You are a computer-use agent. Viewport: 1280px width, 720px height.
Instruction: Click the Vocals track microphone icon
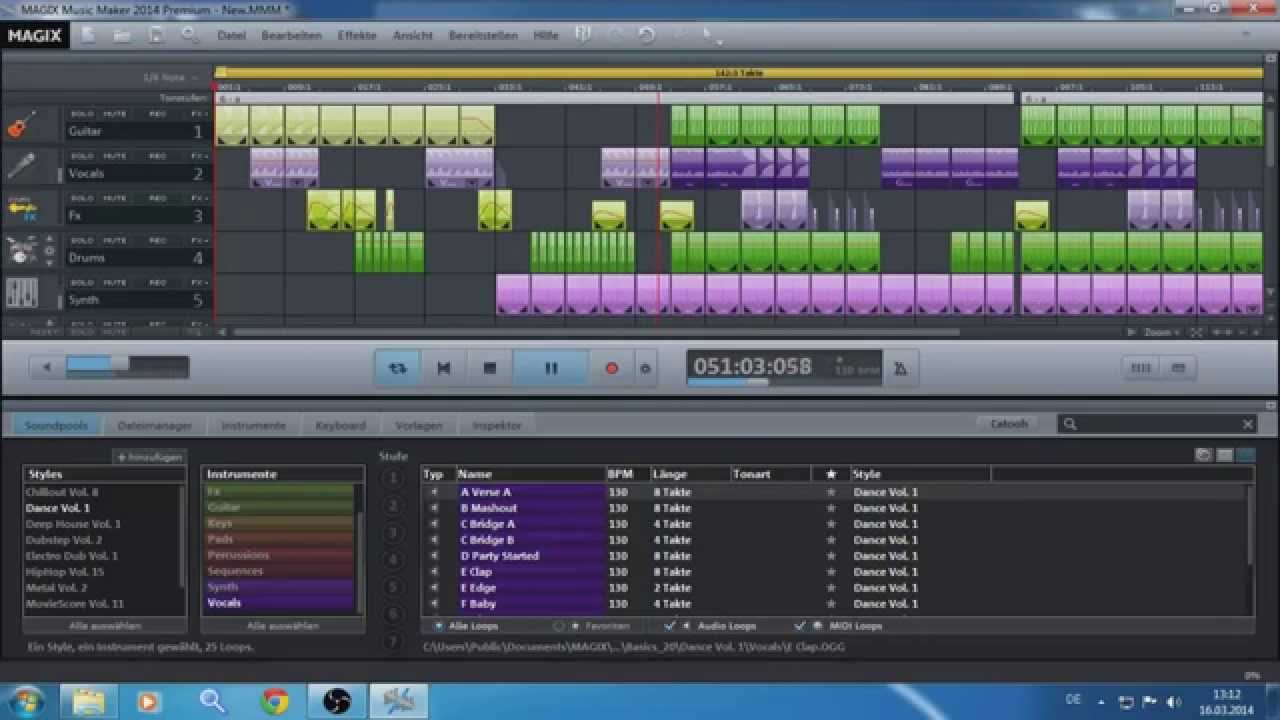21,167
